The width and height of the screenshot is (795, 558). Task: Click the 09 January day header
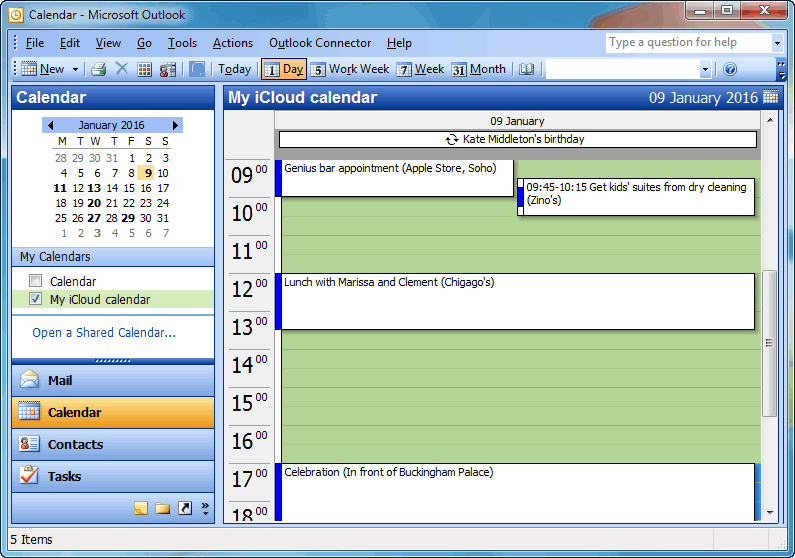(517, 121)
